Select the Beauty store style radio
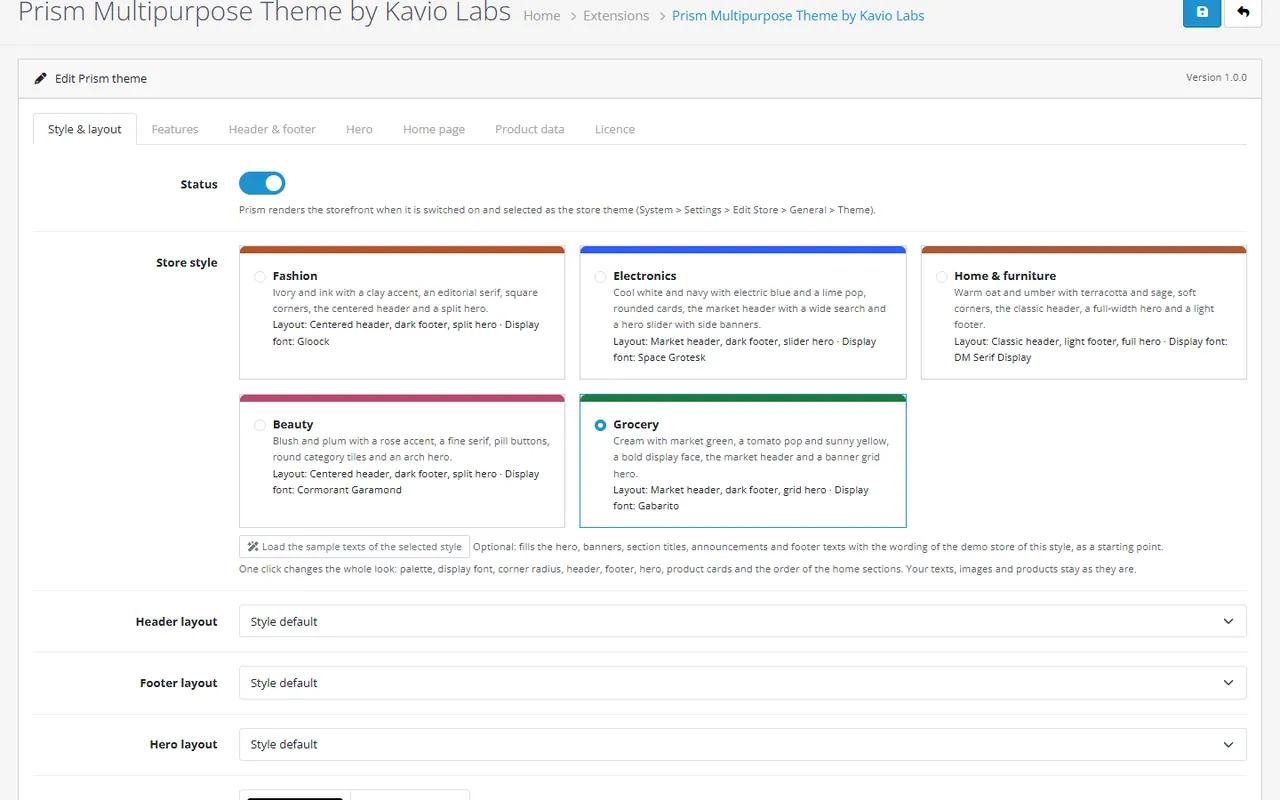Viewport: 1280px width, 800px height. [260, 425]
